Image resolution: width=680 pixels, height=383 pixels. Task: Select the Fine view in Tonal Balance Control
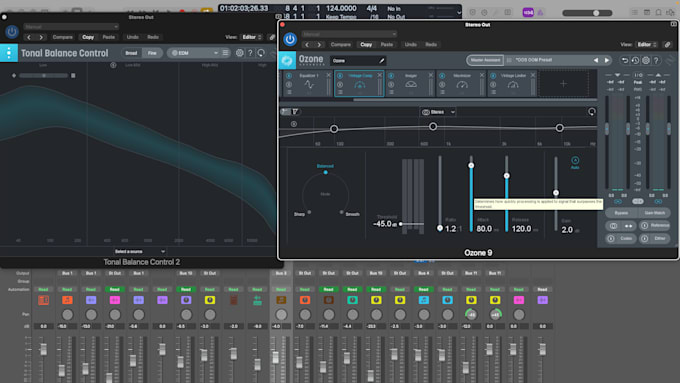152,53
